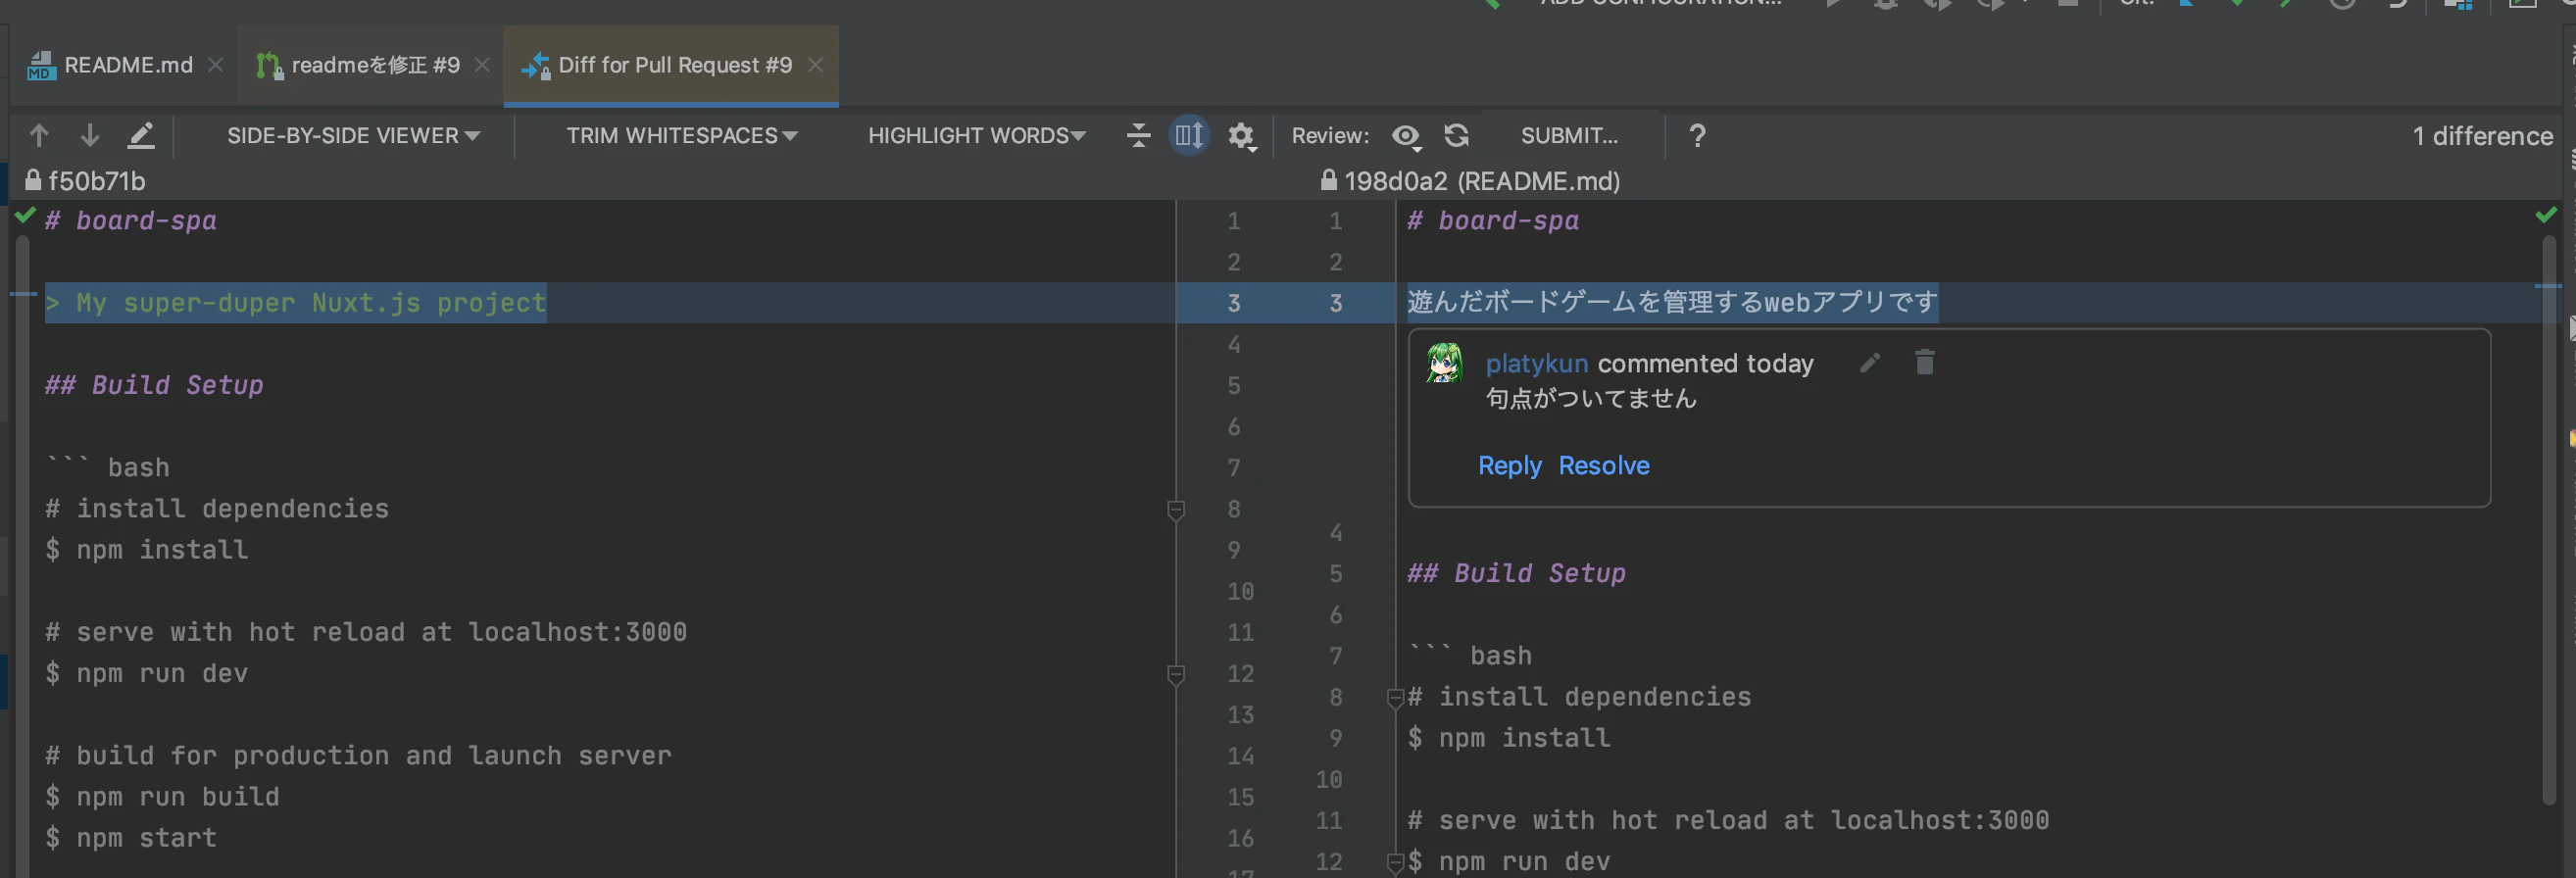Edit the comment with pencil icon
Image resolution: width=2576 pixels, height=878 pixels.
pos(1869,362)
